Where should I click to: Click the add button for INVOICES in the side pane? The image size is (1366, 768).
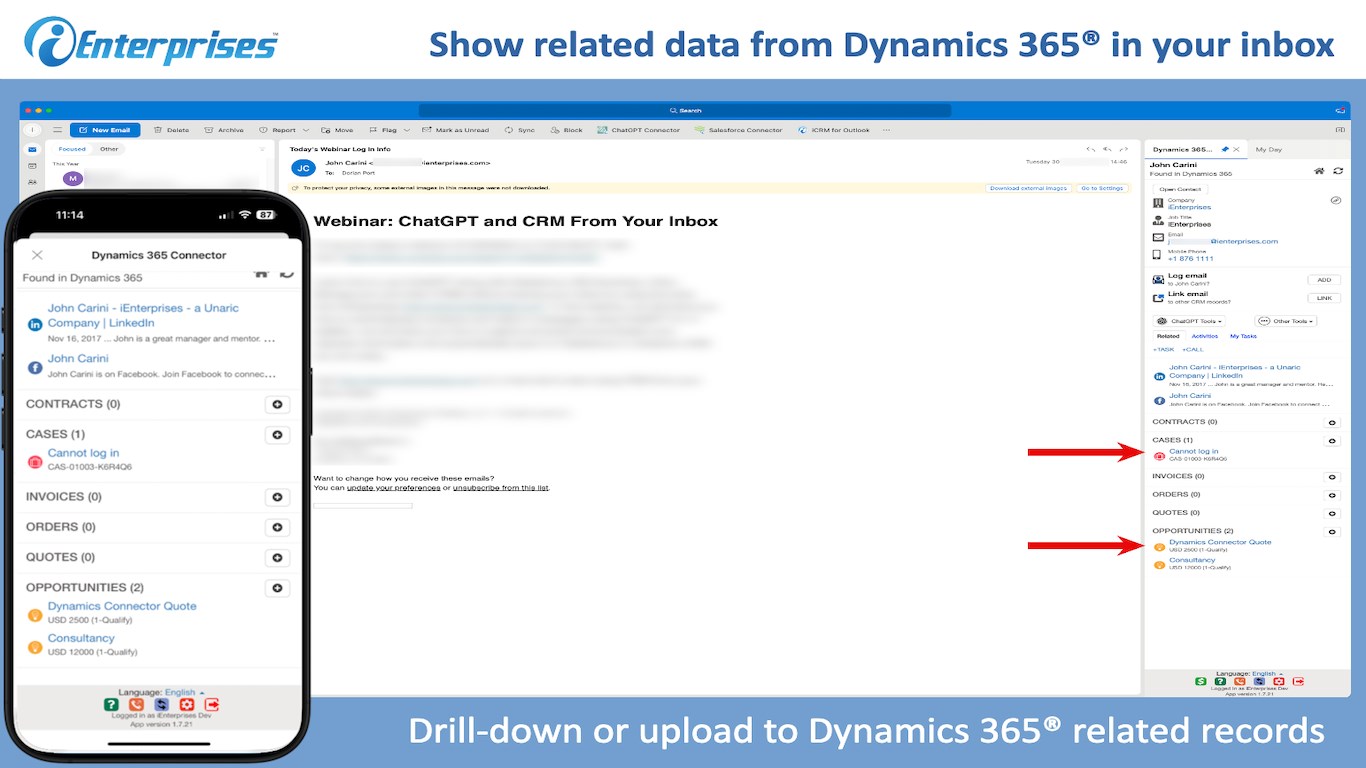pos(1331,477)
